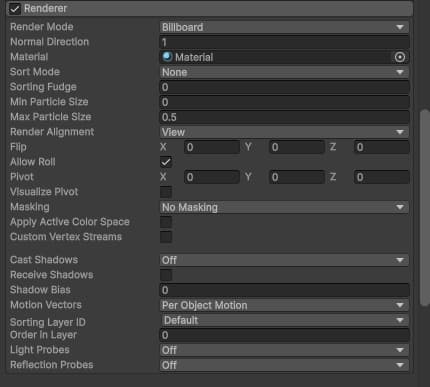The width and height of the screenshot is (430, 387).
Task: Enable the Receive Shadows checkbox
Action: pyautogui.click(x=166, y=275)
